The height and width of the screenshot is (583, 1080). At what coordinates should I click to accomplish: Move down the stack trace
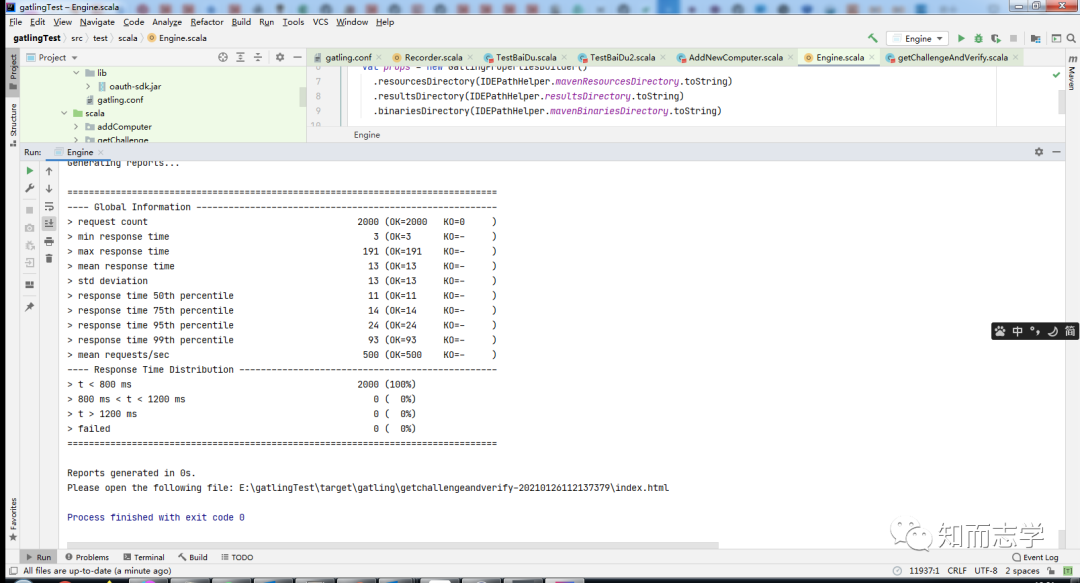[49, 189]
